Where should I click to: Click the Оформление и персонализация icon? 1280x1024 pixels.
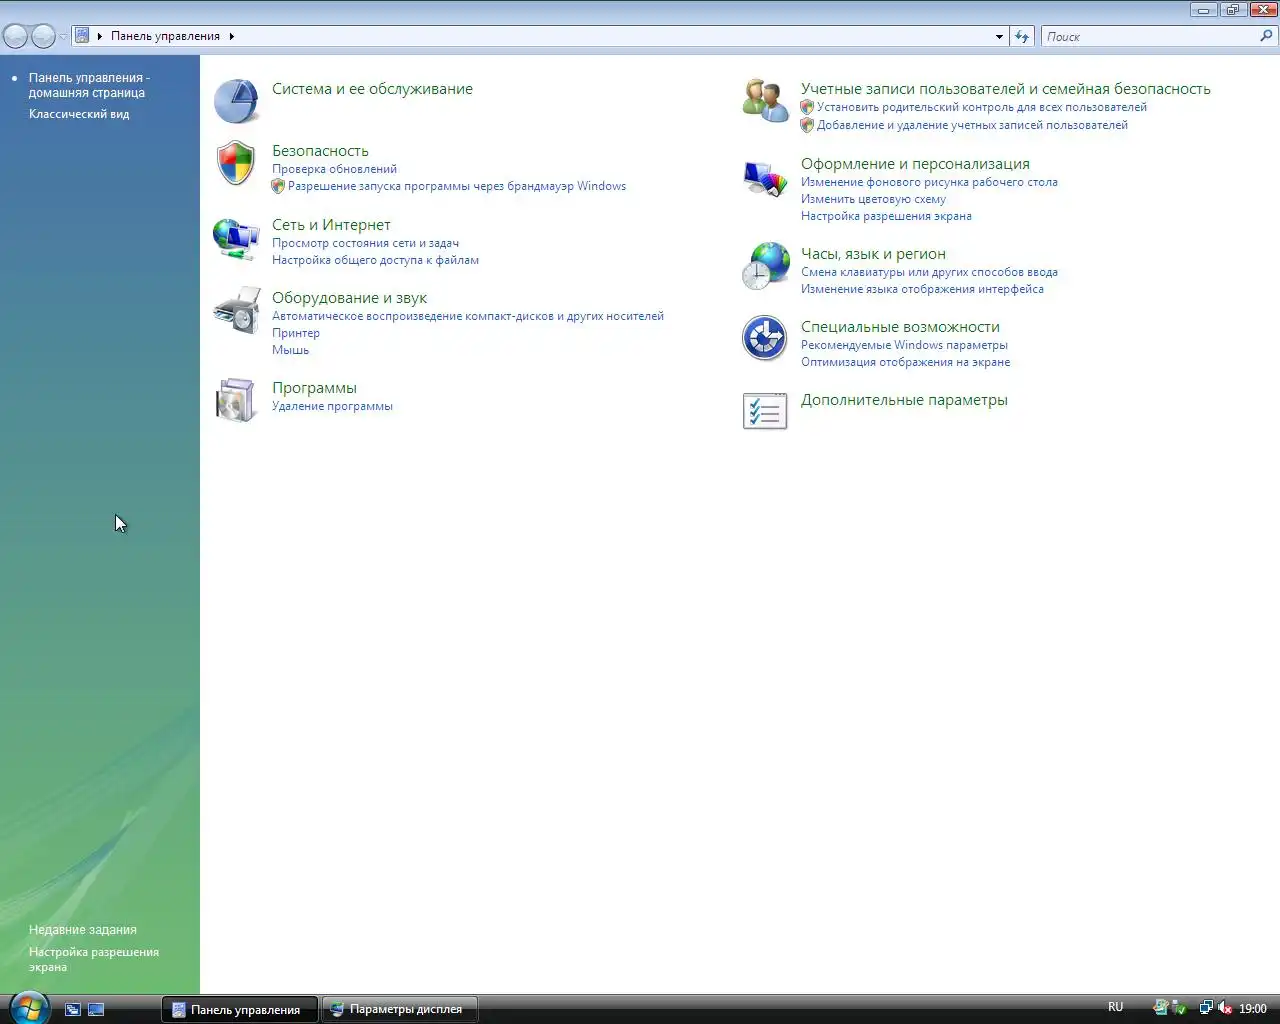coord(765,178)
